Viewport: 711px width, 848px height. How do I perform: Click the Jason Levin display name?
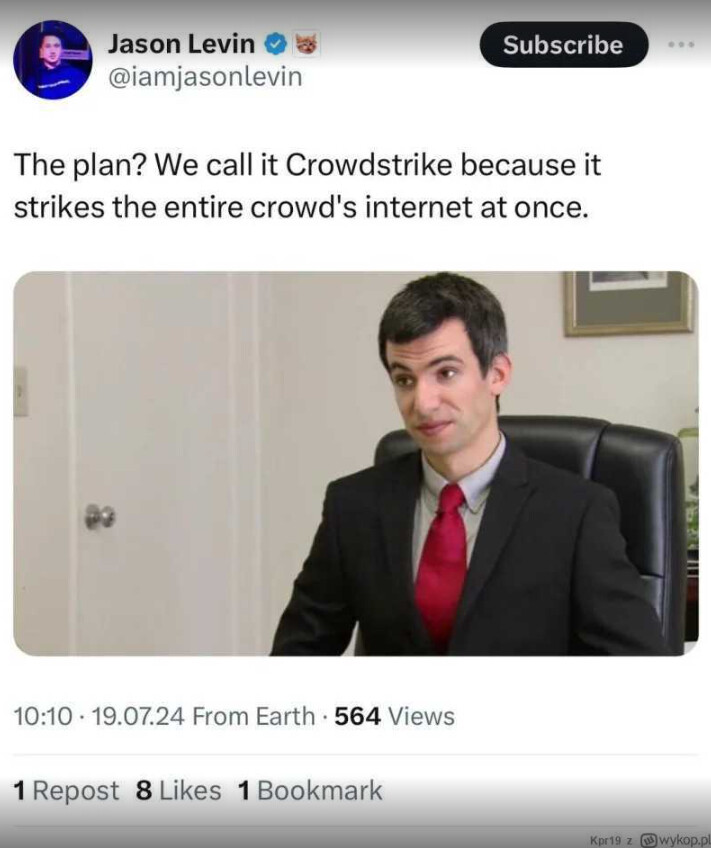[181, 44]
